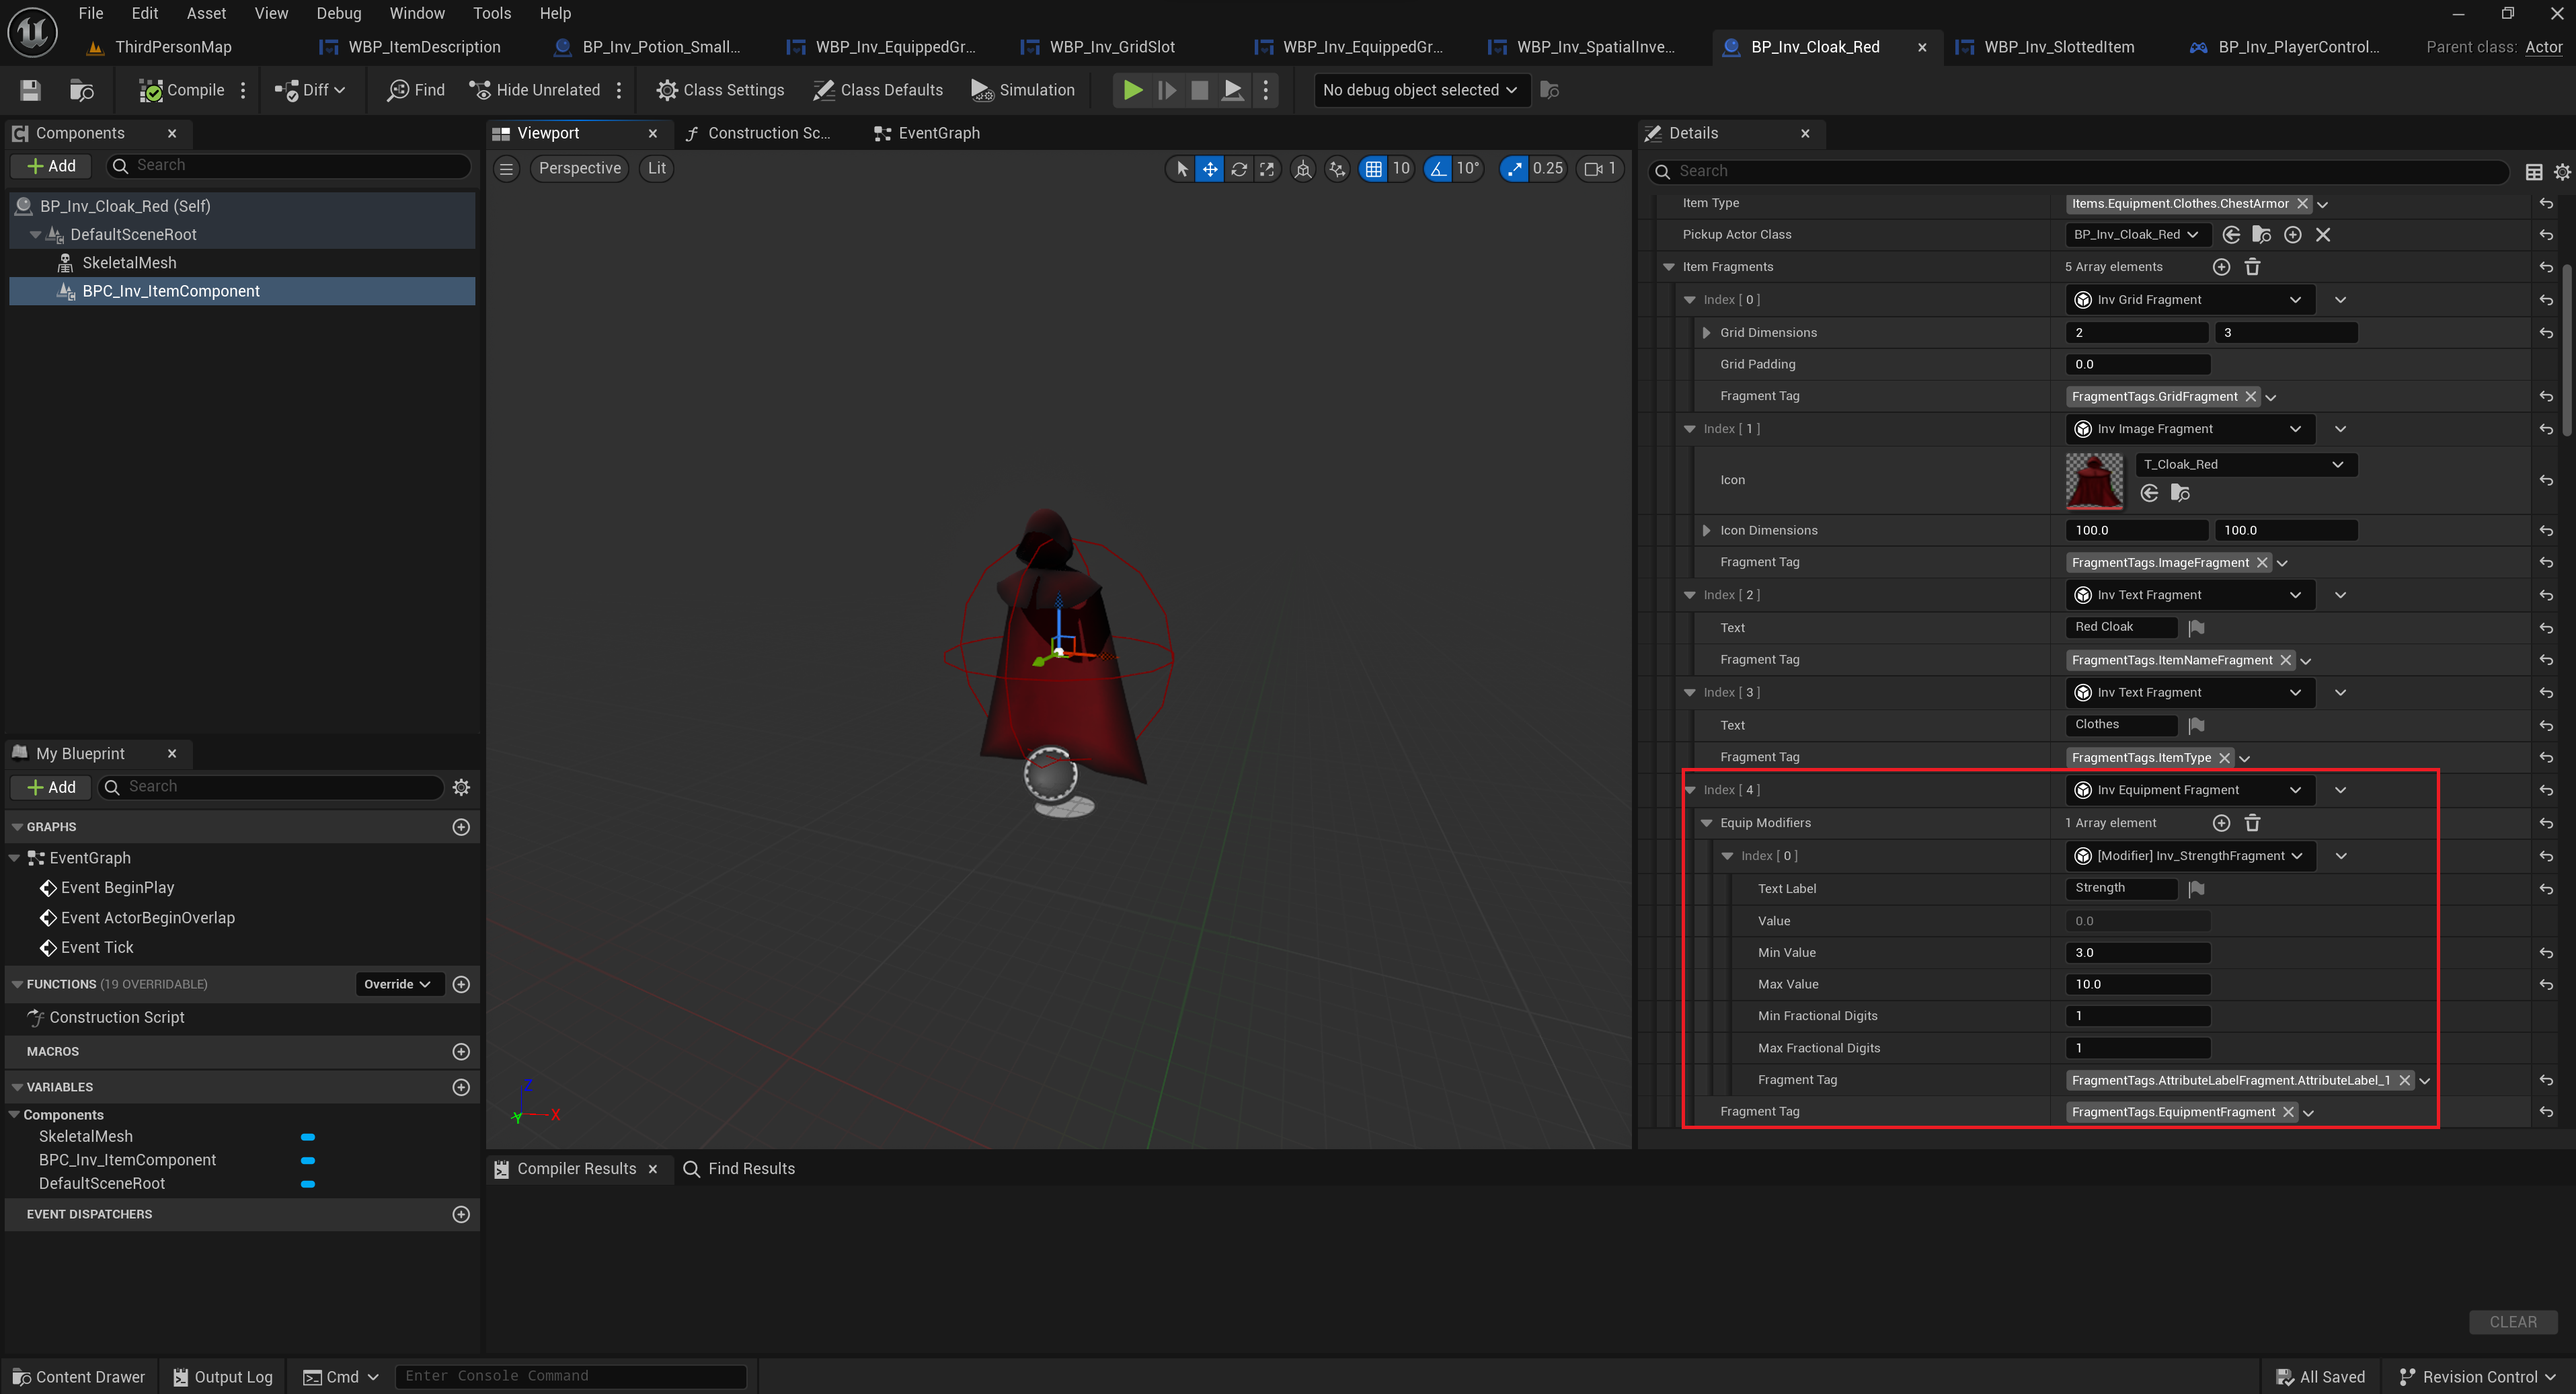
Task: Click the Save asset floppy icon
Action: pos(30,90)
